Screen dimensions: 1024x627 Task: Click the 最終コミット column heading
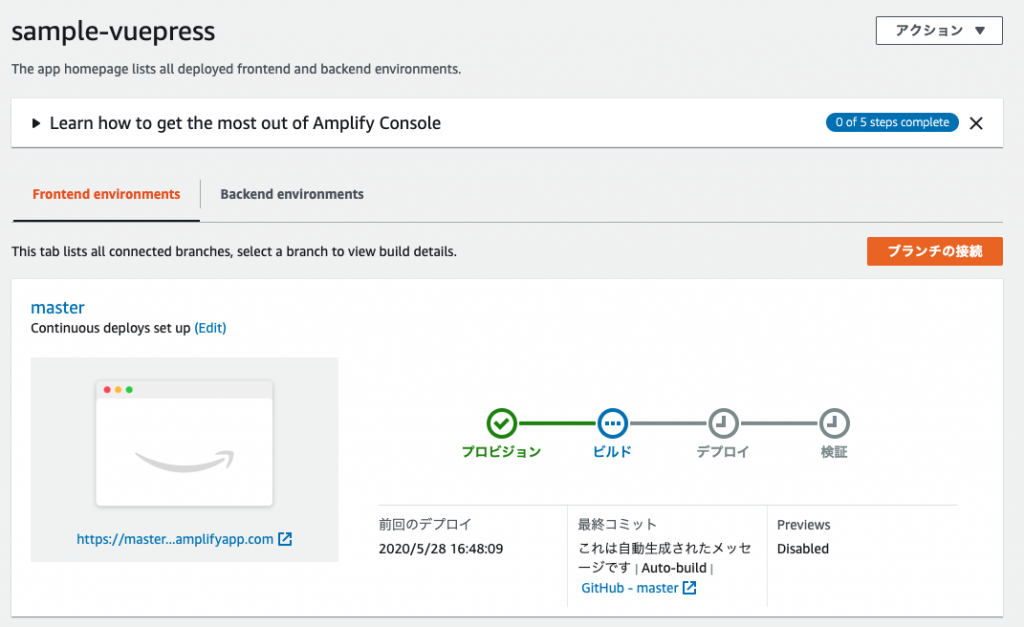point(617,524)
